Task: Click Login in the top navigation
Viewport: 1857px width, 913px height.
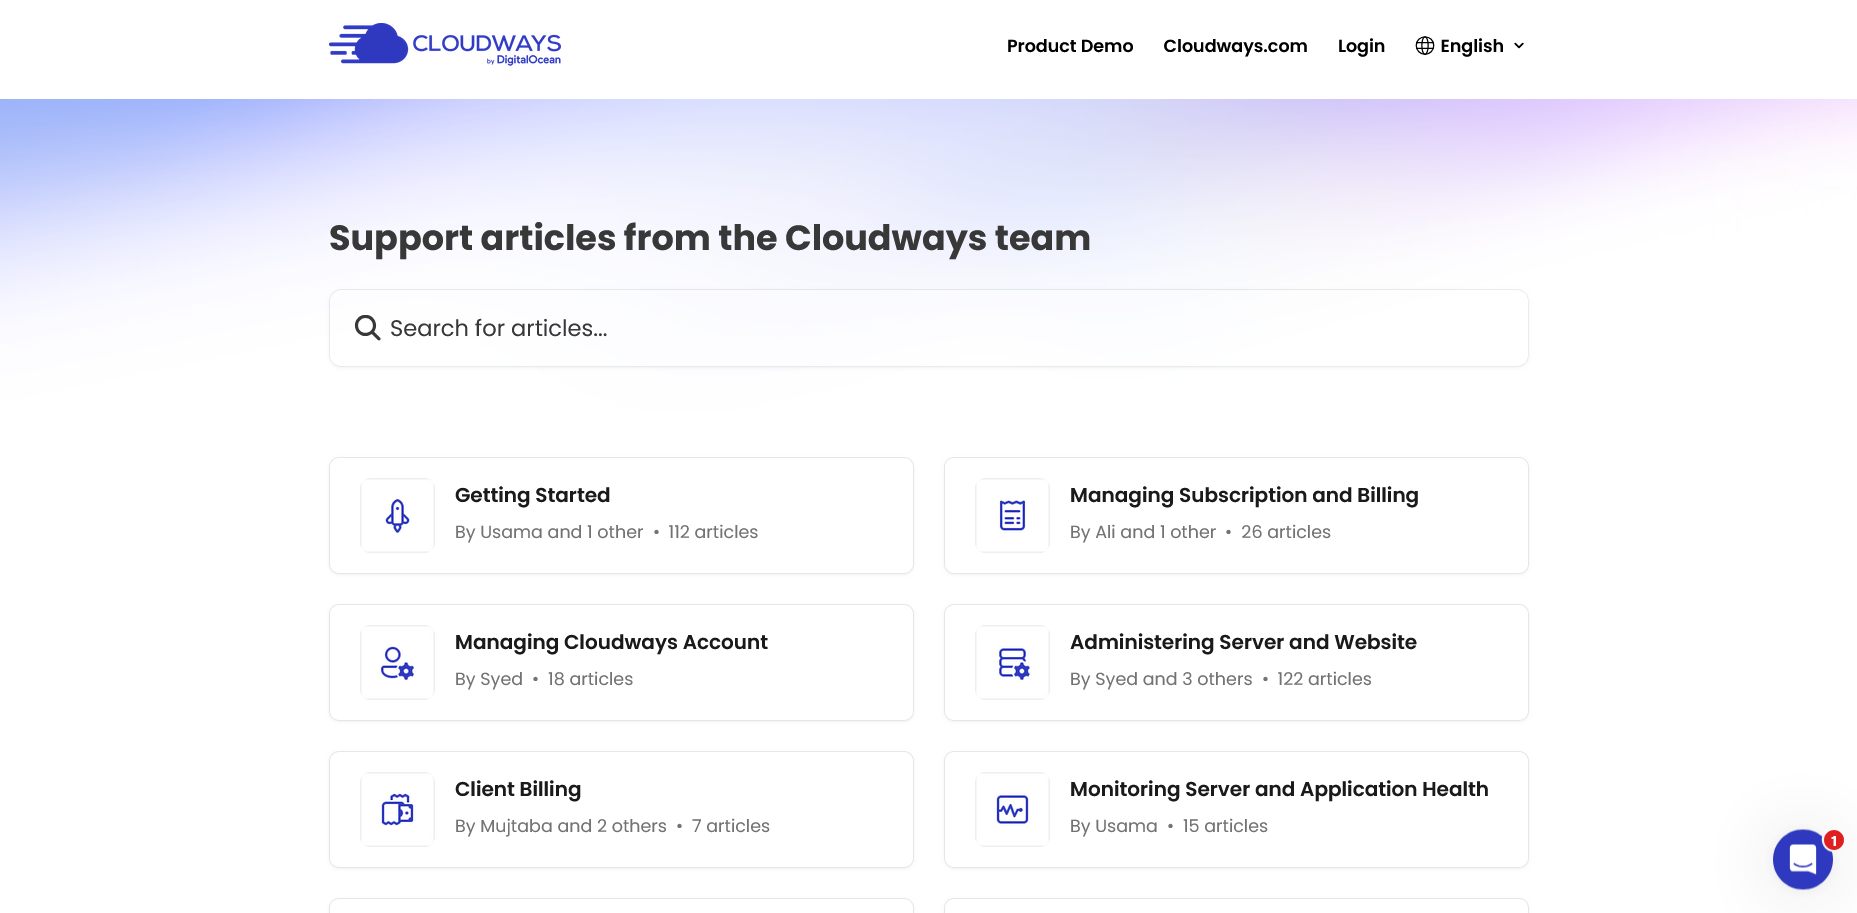Action: click(x=1361, y=46)
